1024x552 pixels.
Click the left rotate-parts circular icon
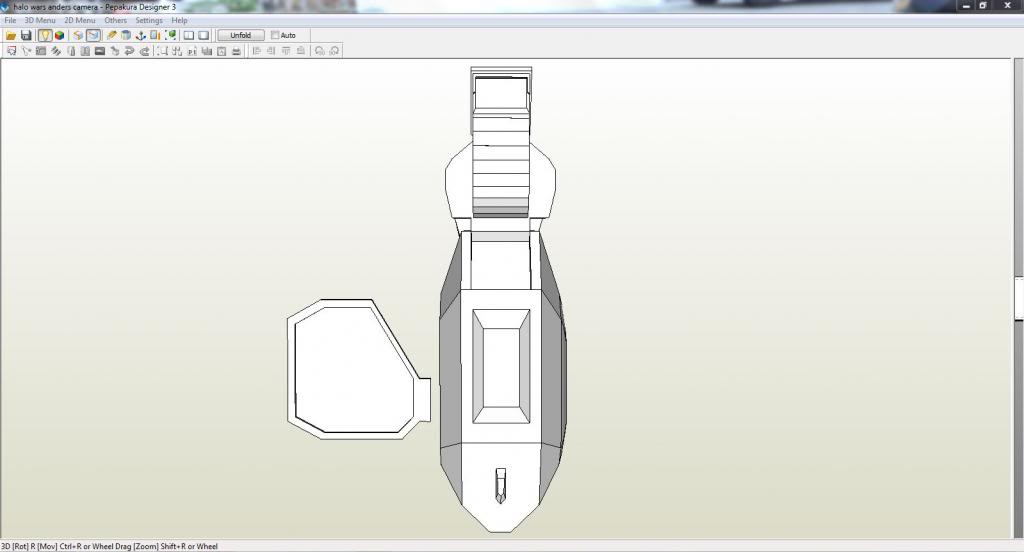coord(319,51)
